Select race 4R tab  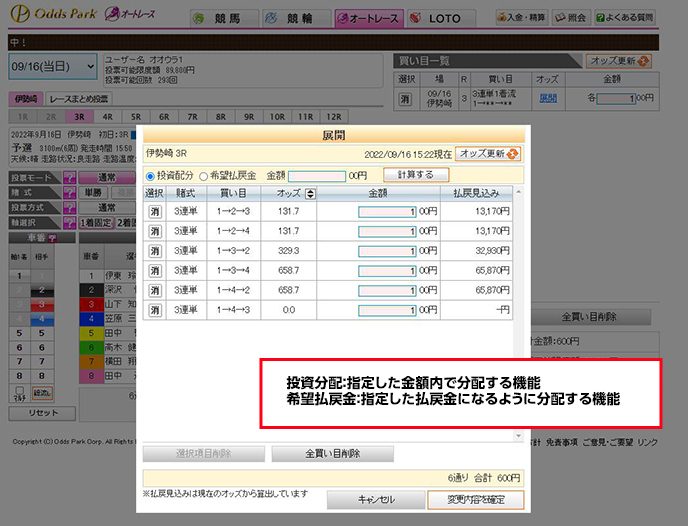click(108, 117)
